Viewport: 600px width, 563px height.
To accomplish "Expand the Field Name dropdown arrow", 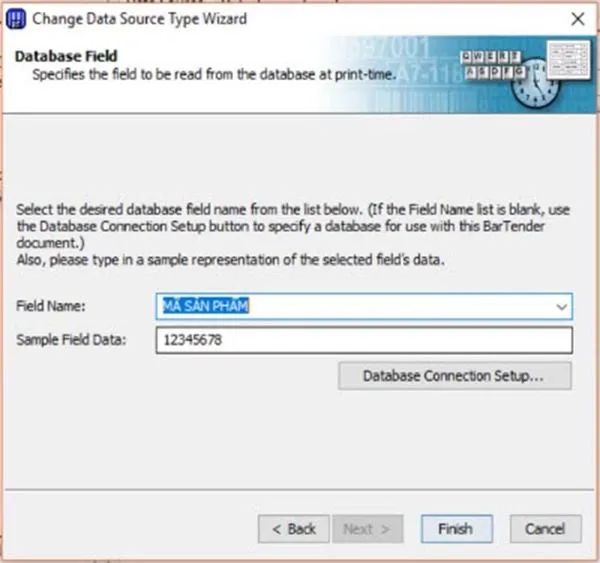I will [561, 306].
